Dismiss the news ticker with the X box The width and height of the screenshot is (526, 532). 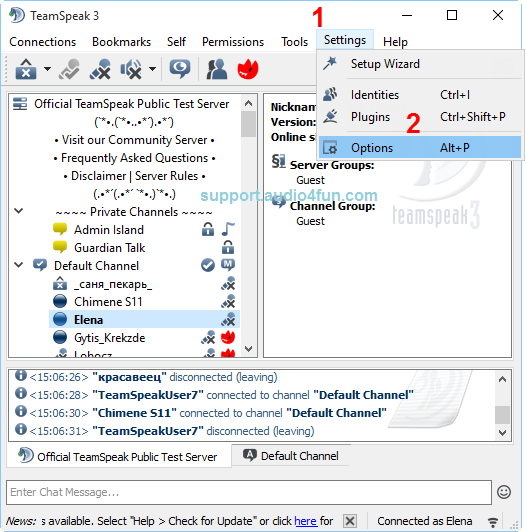point(350,521)
